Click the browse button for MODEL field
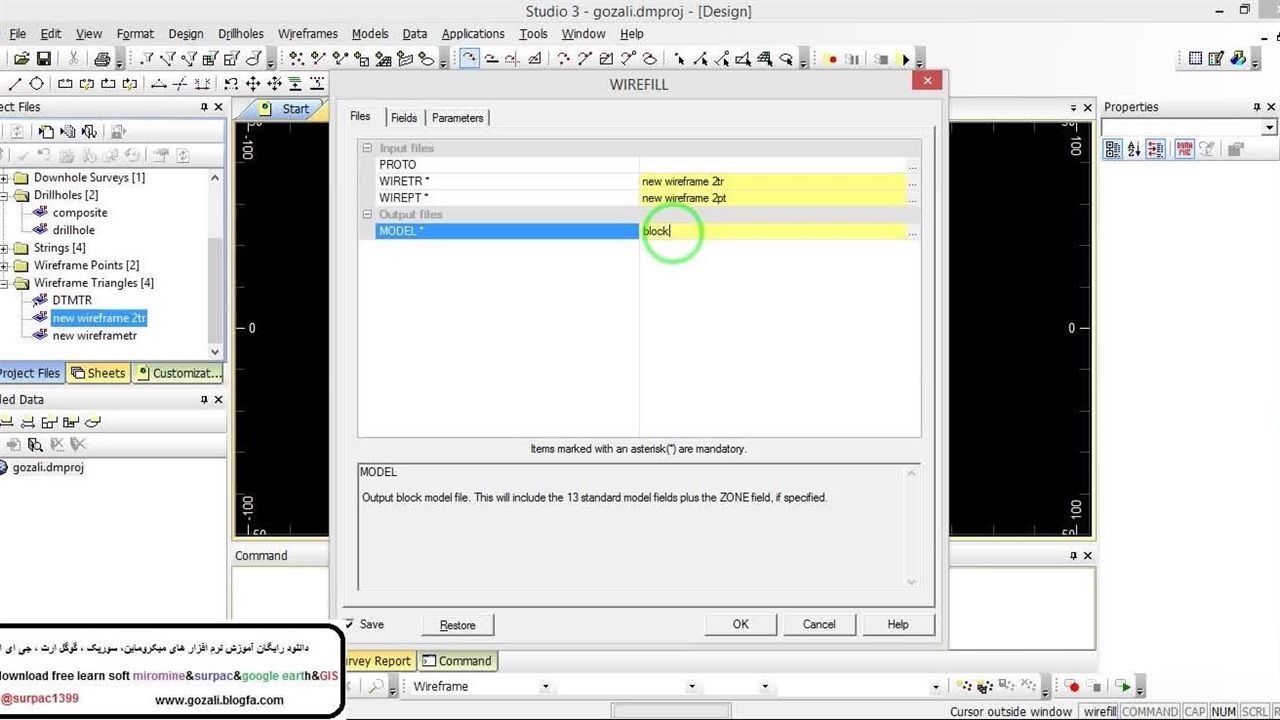 click(x=912, y=232)
